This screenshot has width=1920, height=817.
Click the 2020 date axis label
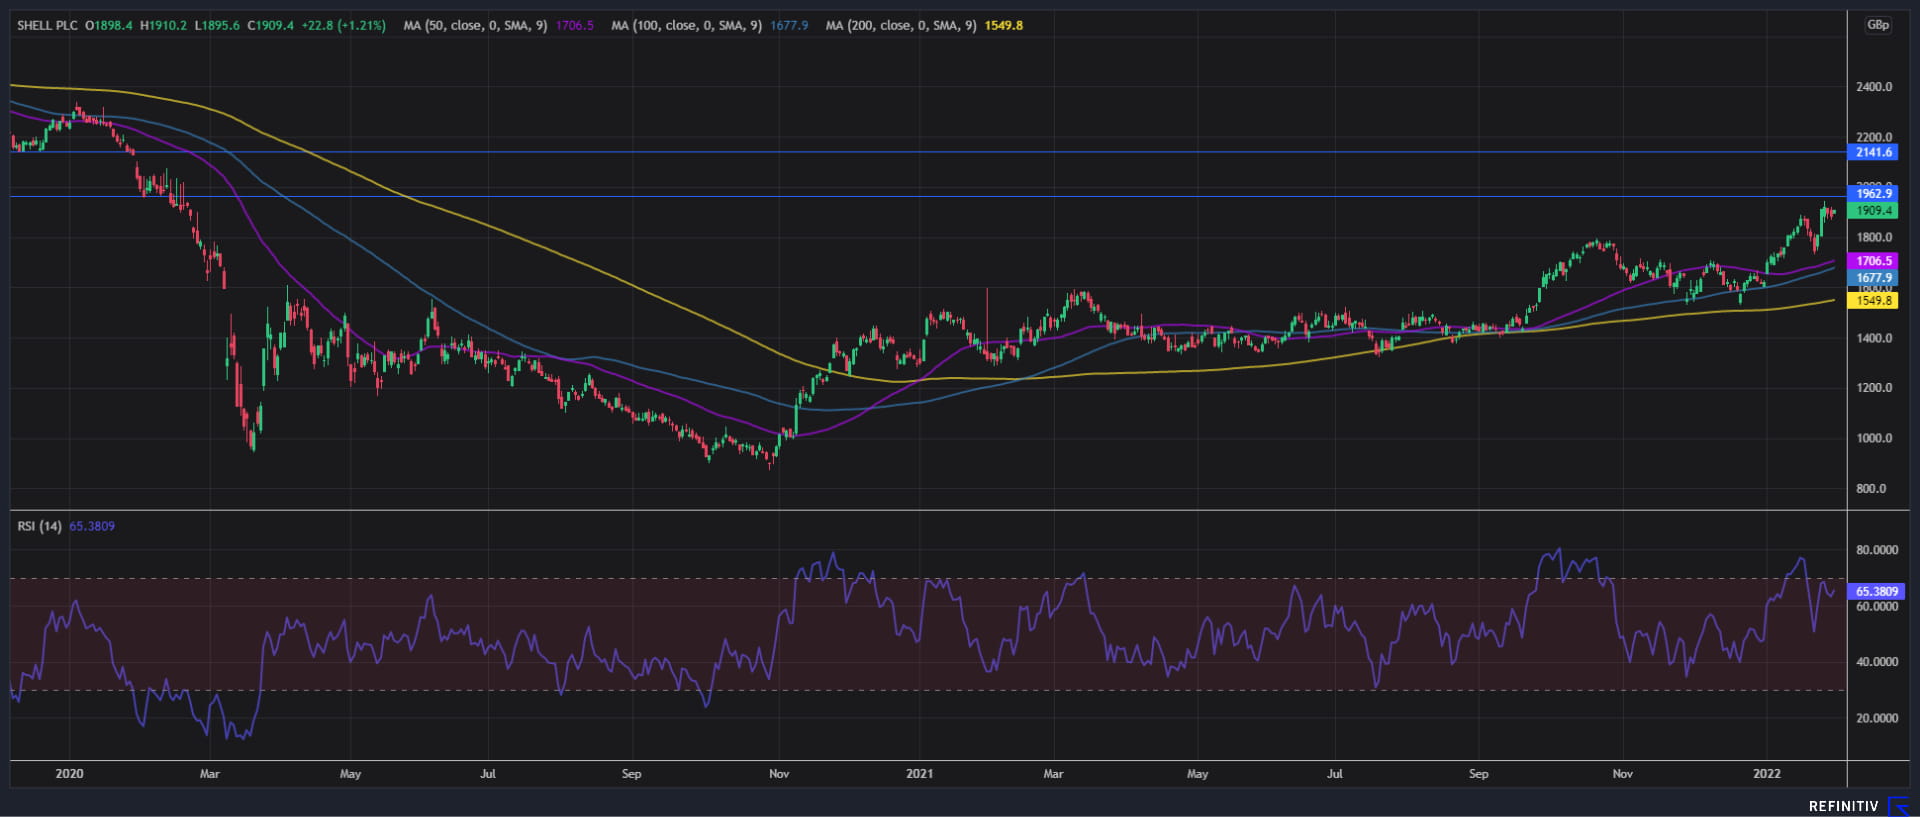click(x=69, y=774)
